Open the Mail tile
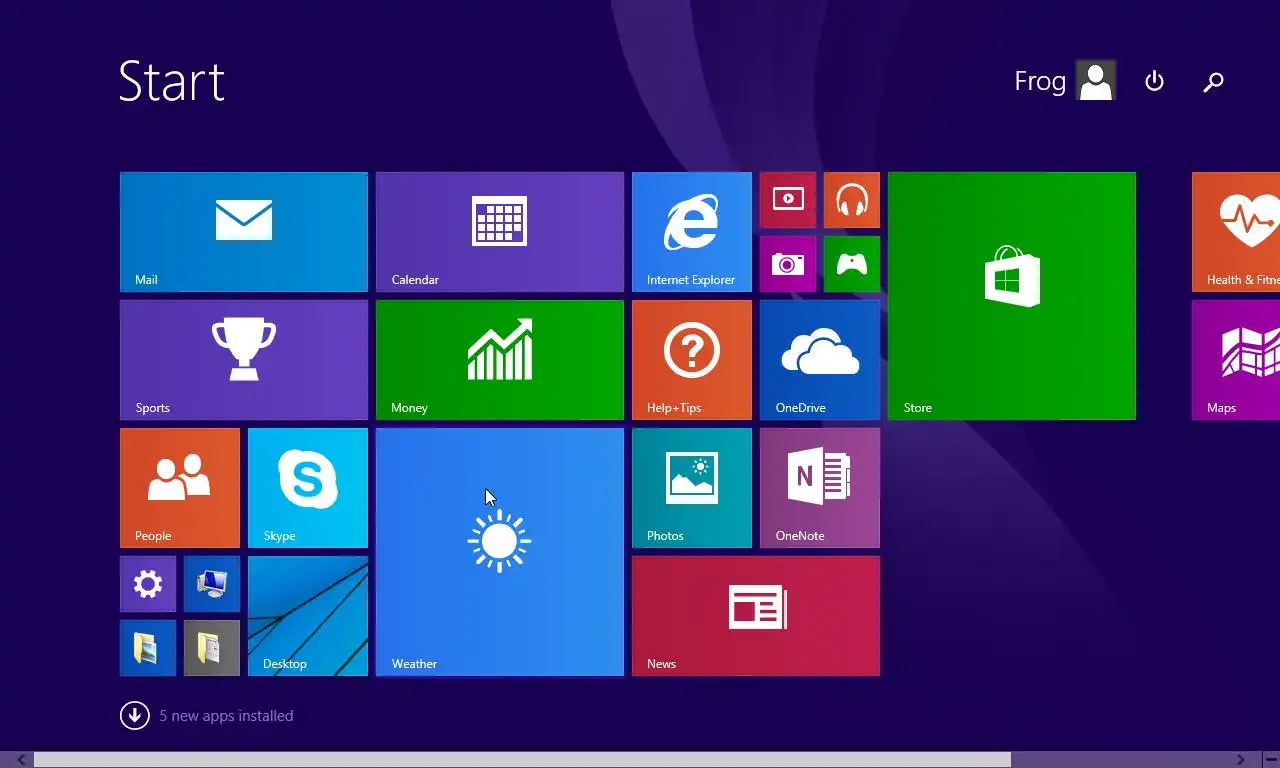1280x768 pixels. pos(244,232)
